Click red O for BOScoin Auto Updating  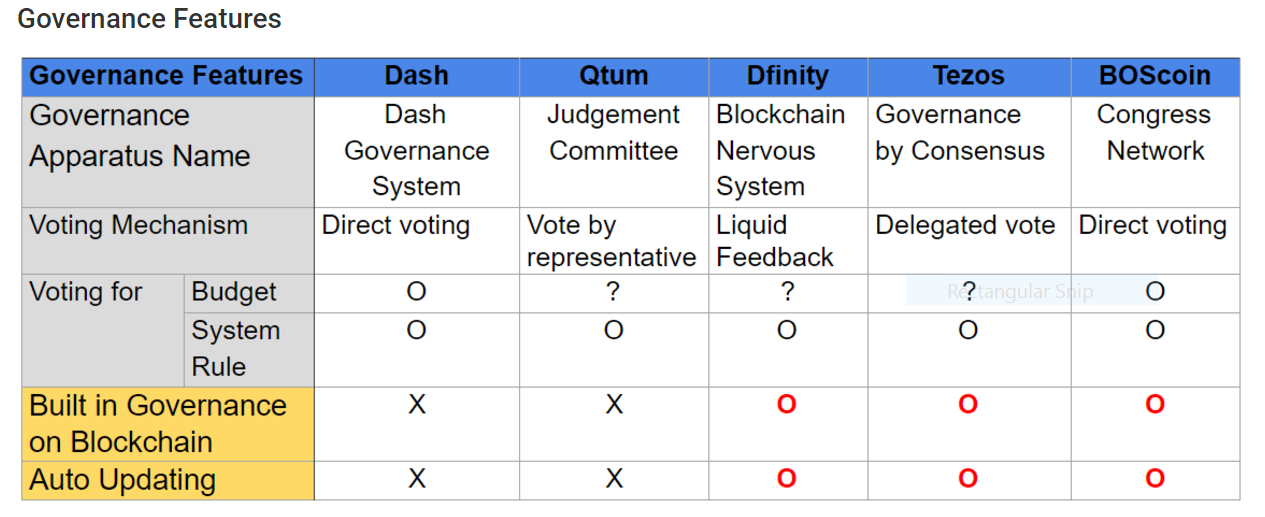[1155, 479]
